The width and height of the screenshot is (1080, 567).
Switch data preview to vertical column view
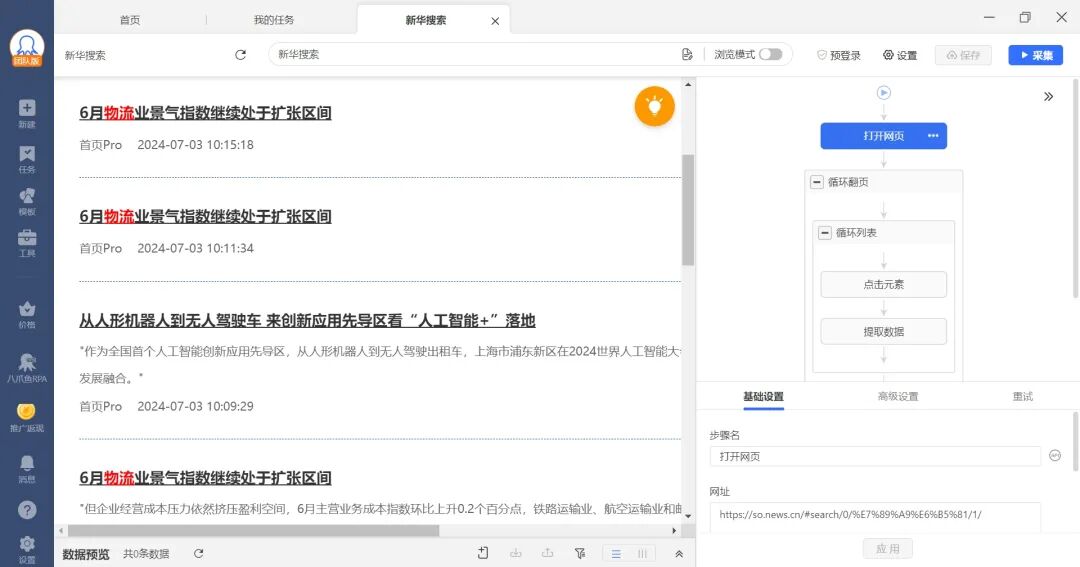point(642,553)
